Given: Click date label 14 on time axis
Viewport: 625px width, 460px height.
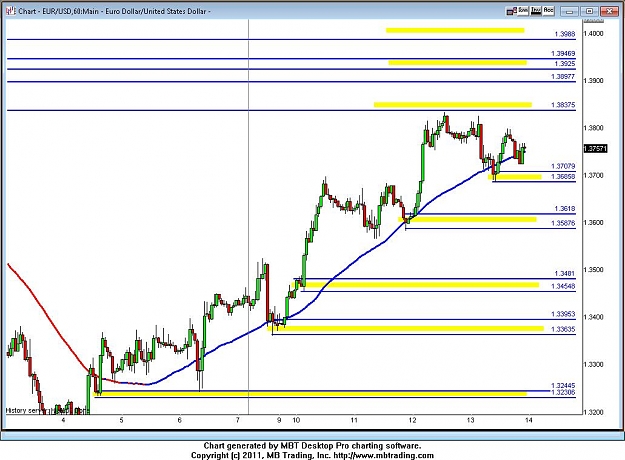Looking at the screenshot, I should click(529, 420).
